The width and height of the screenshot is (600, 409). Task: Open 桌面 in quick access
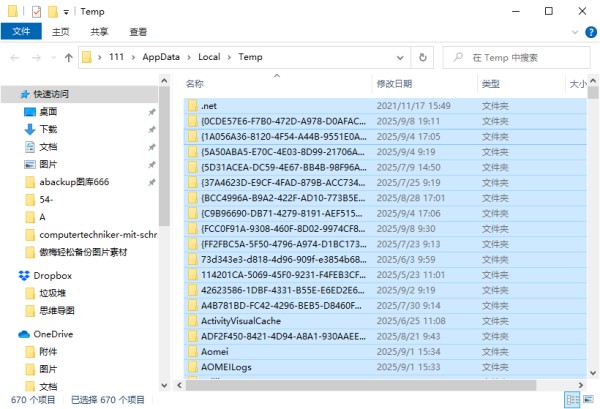[48, 112]
